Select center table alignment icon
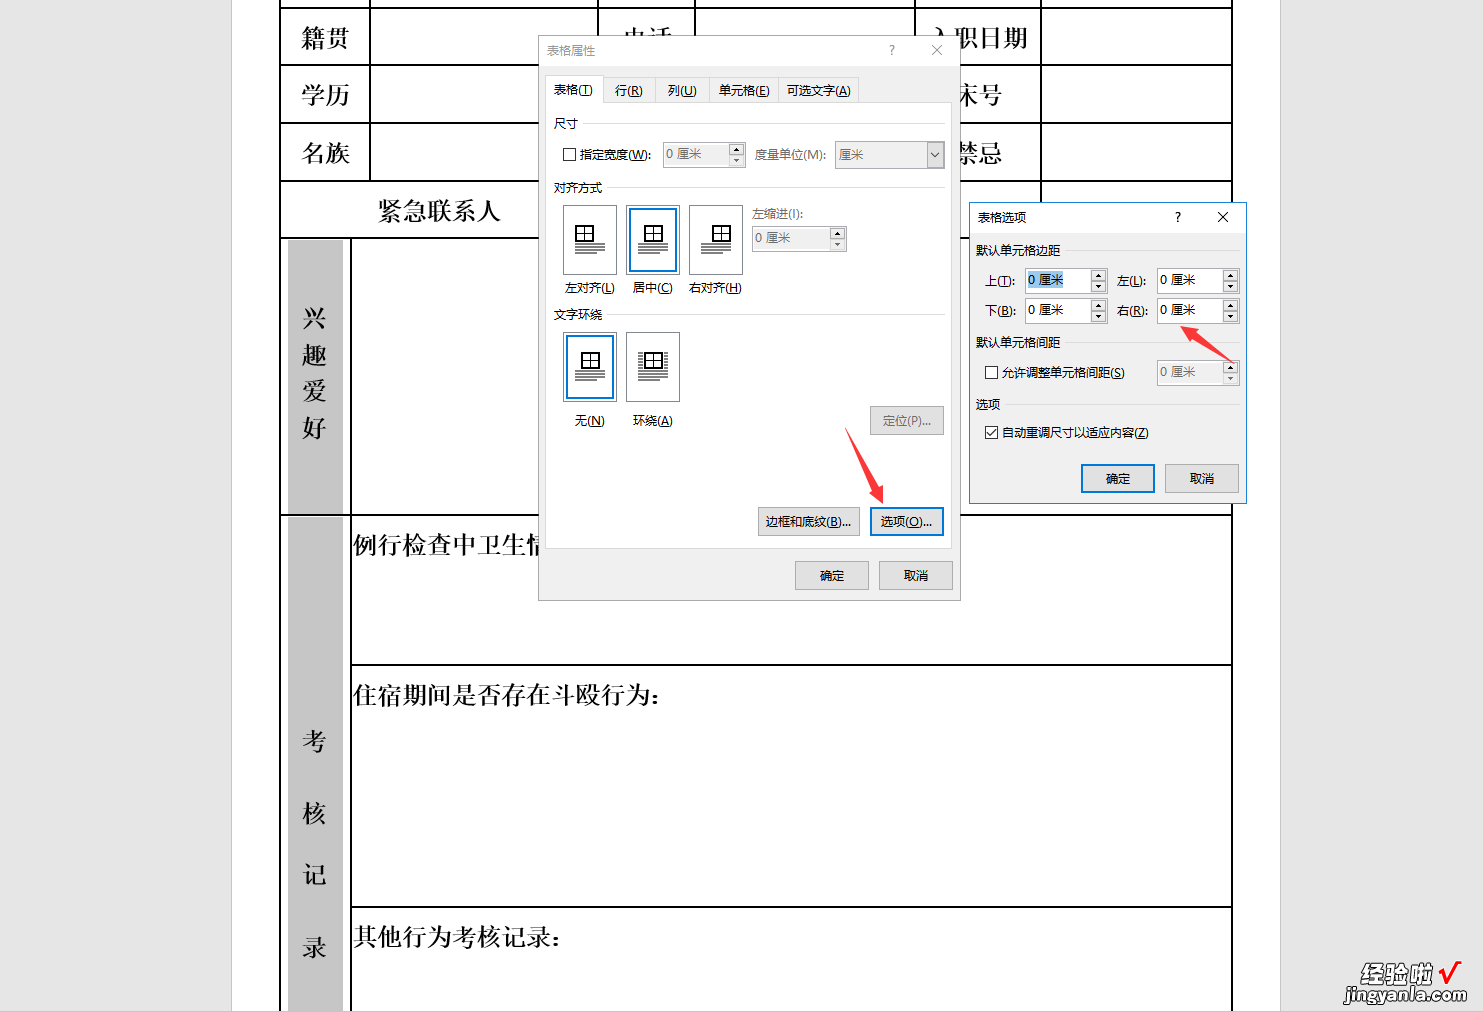This screenshot has width=1483, height=1012. (653, 240)
